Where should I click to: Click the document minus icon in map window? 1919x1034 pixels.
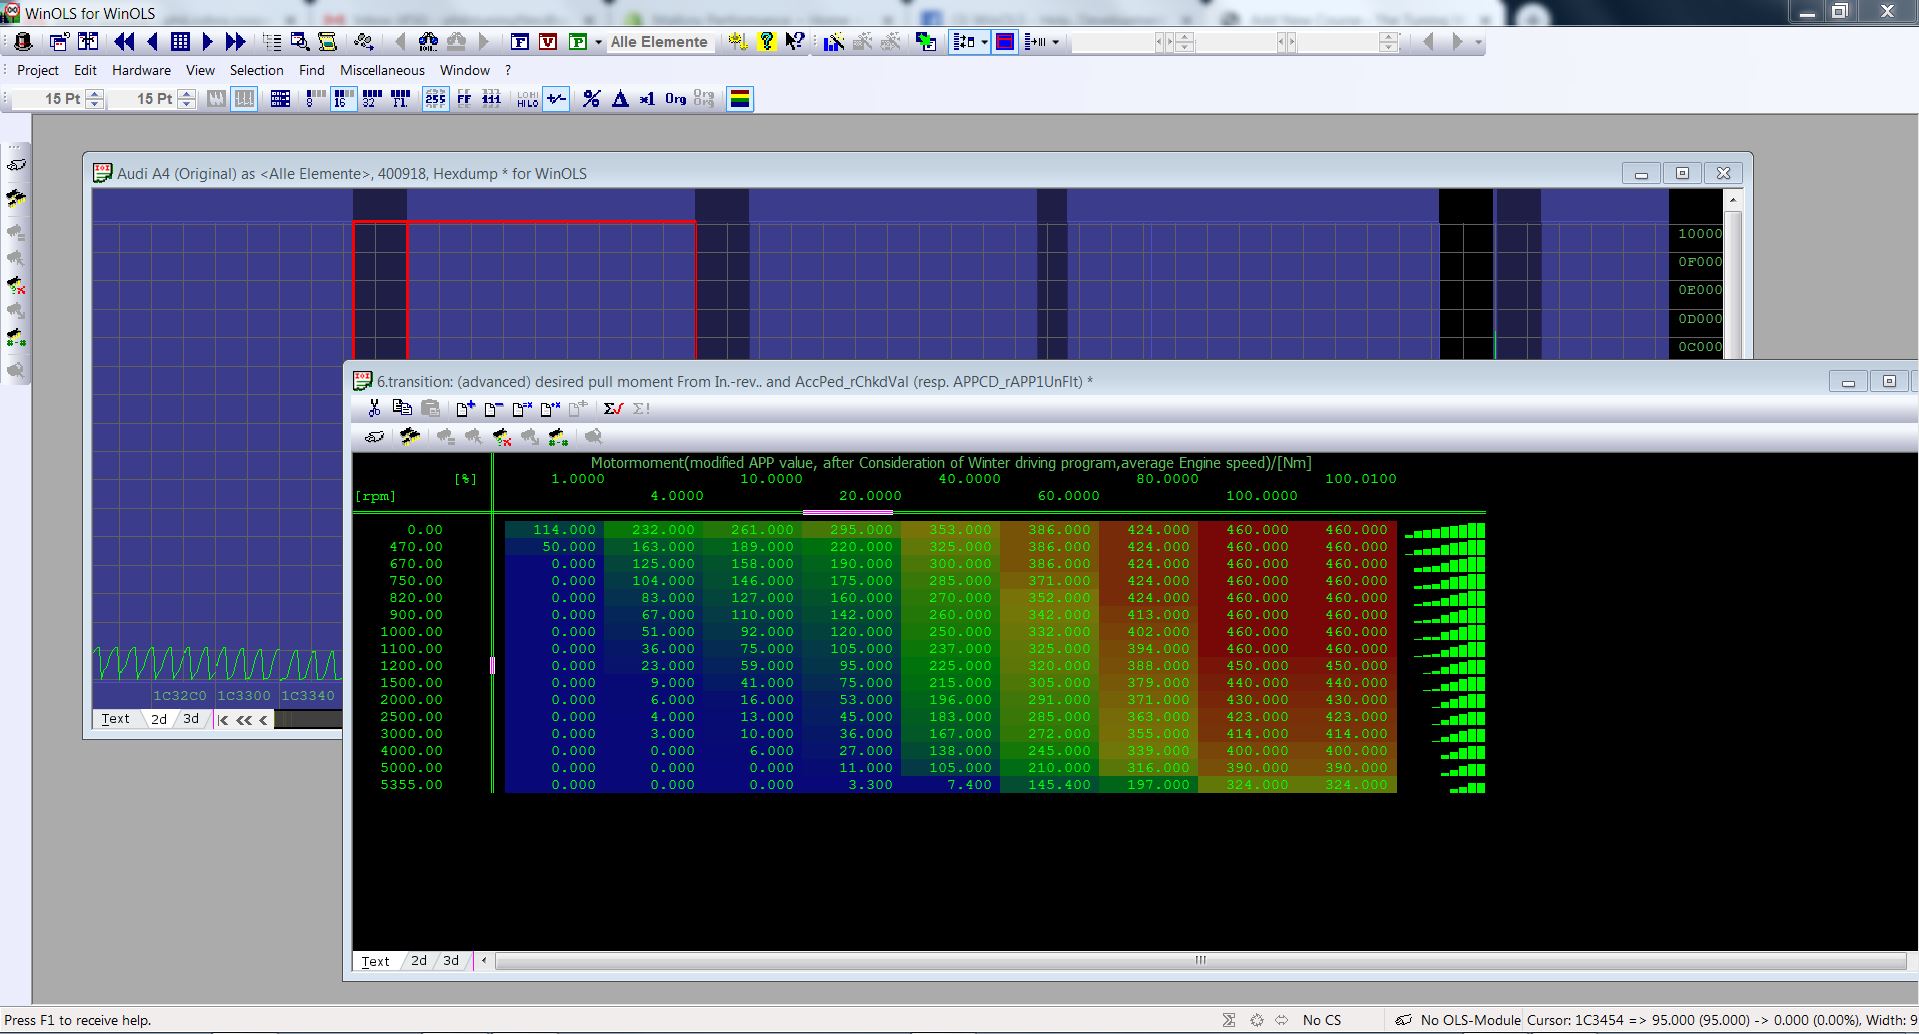point(493,408)
